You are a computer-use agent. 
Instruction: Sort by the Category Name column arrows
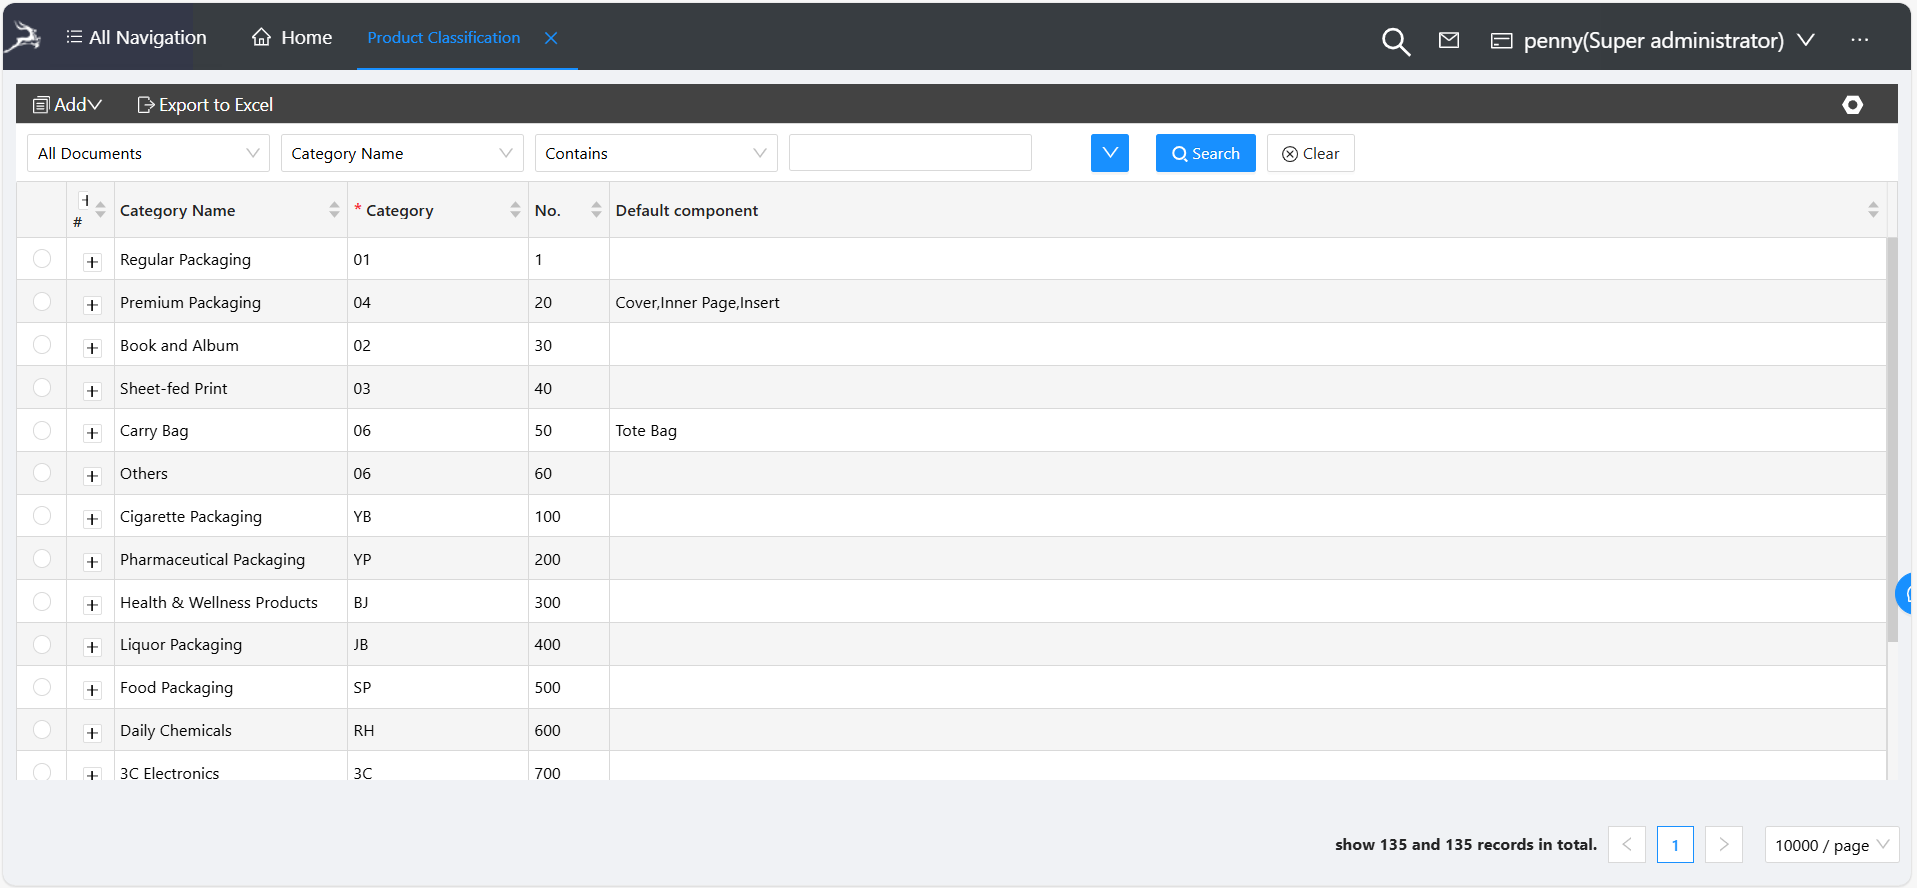(334, 210)
